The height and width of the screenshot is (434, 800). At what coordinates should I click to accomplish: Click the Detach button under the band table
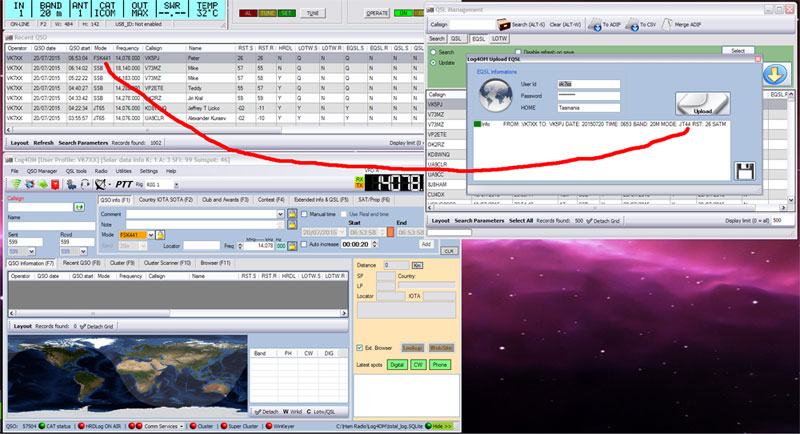tap(267, 412)
